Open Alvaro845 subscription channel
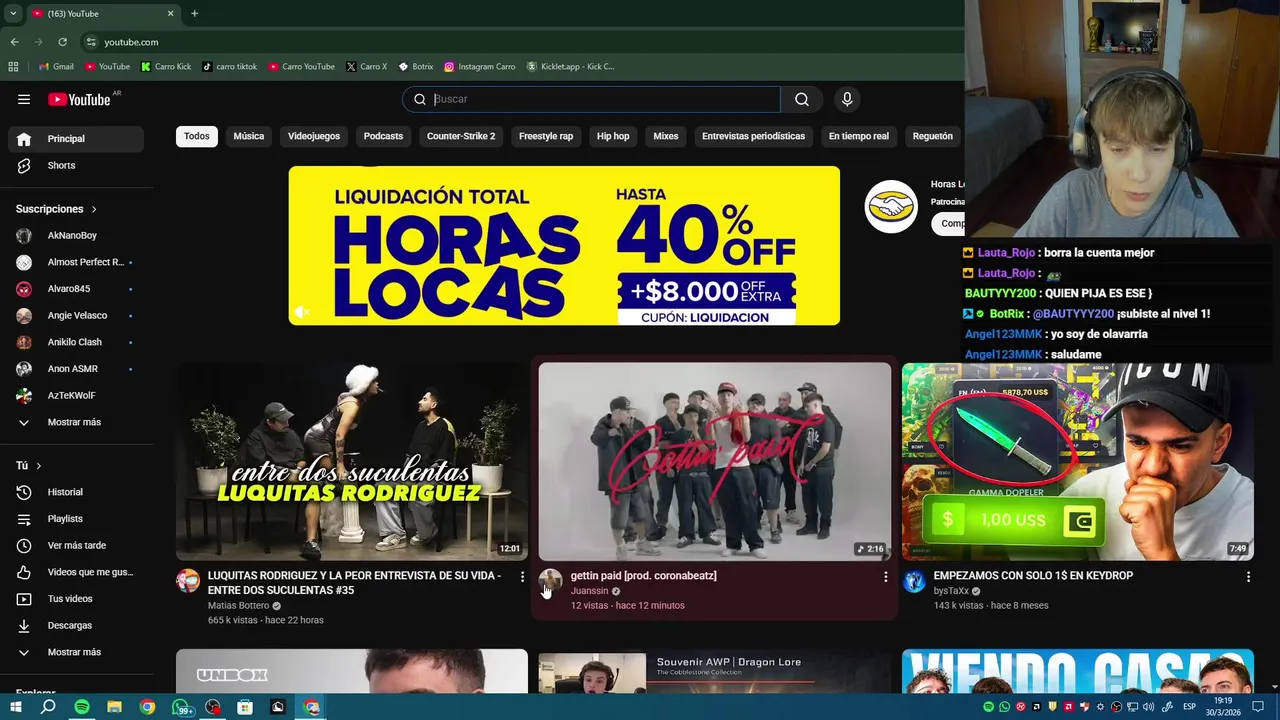The width and height of the screenshot is (1280, 720). (x=76, y=289)
